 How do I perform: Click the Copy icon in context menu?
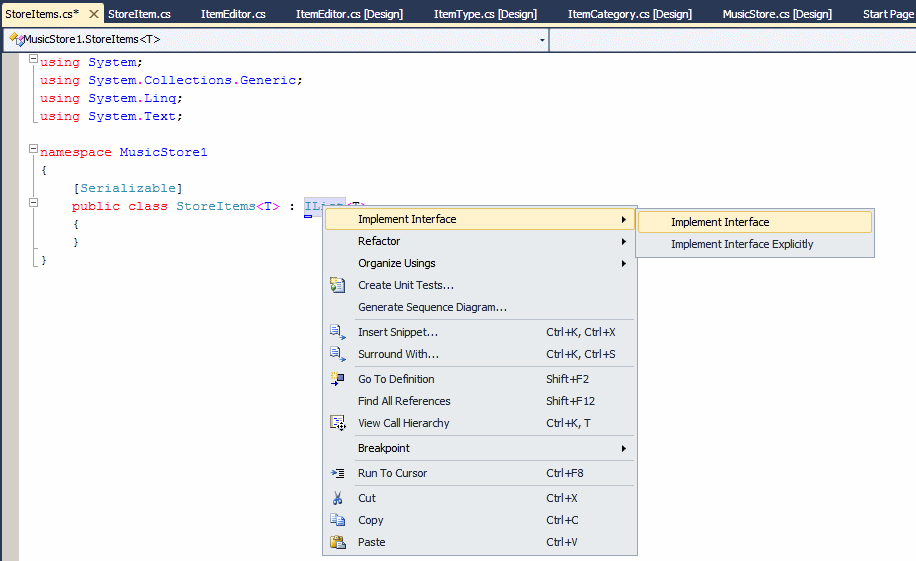pos(338,520)
